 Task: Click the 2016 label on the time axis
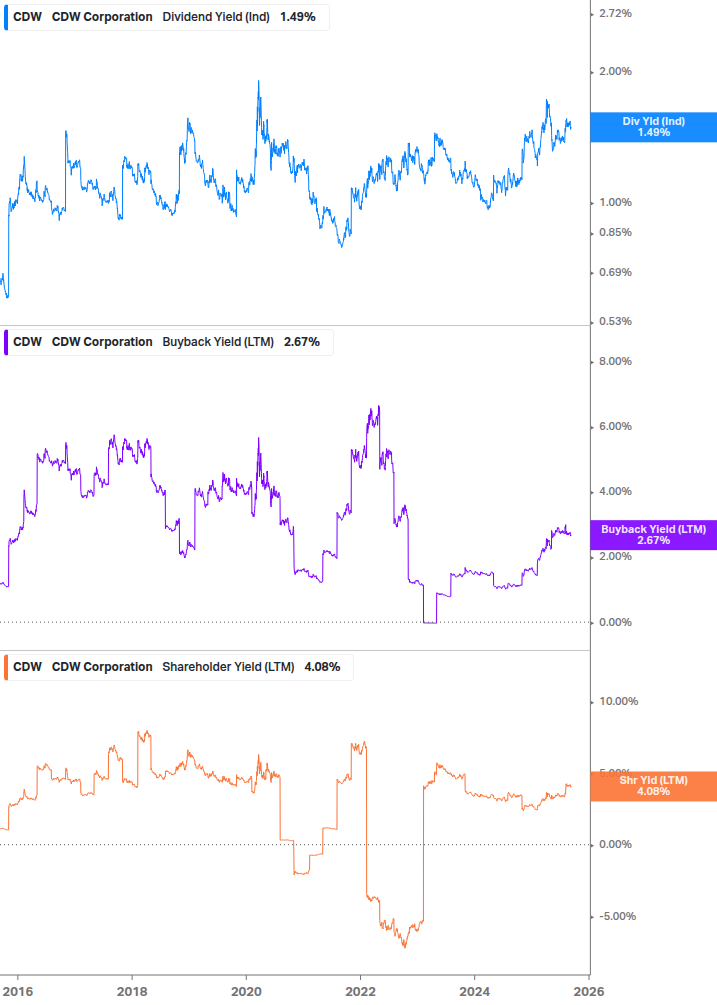tap(18, 992)
